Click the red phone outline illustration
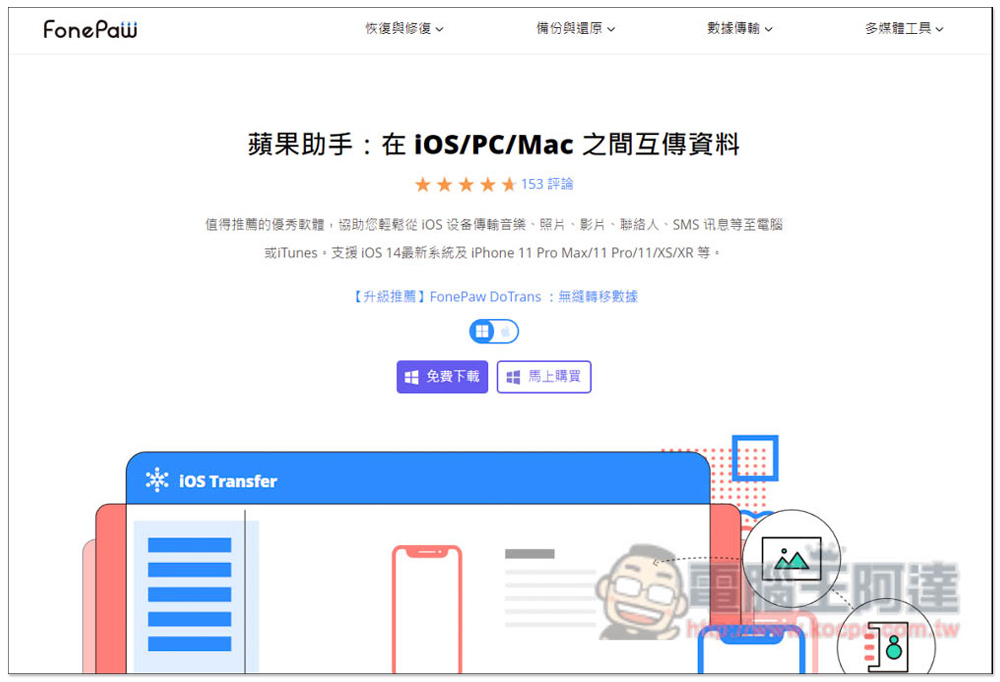The height and width of the screenshot is (682, 1000). click(x=427, y=608)
